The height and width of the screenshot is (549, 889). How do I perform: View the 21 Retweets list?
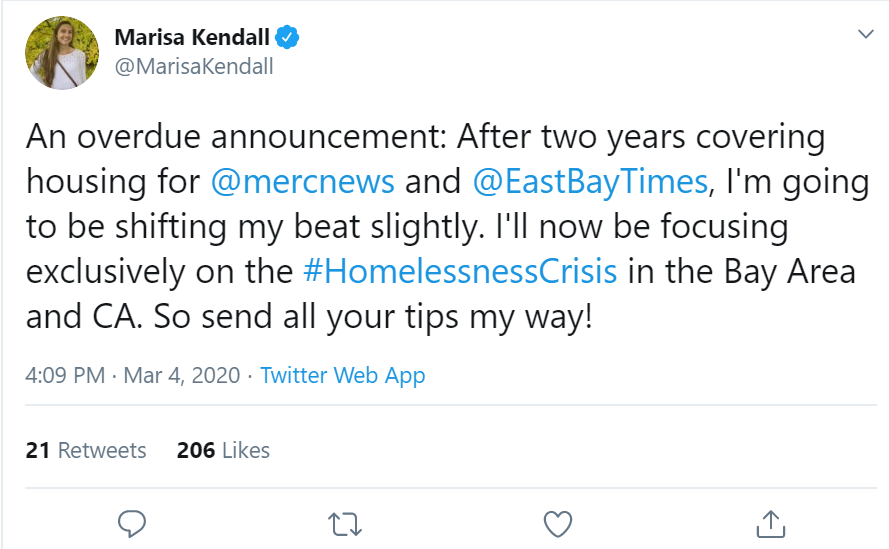click(x=86, y=450)
